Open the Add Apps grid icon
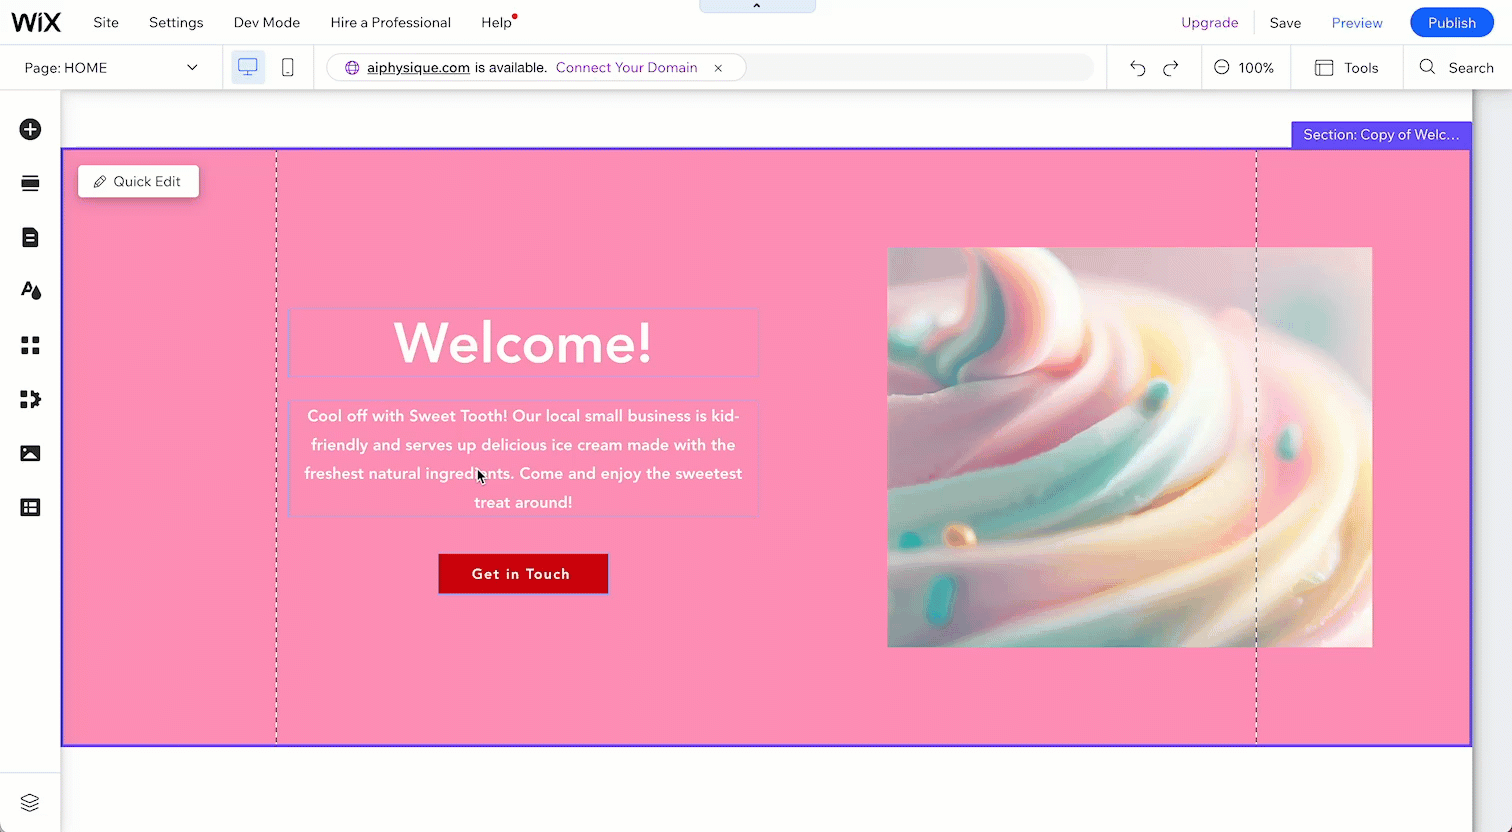The width and height of the screenshot is (1512, 832). tap(30, 345)
